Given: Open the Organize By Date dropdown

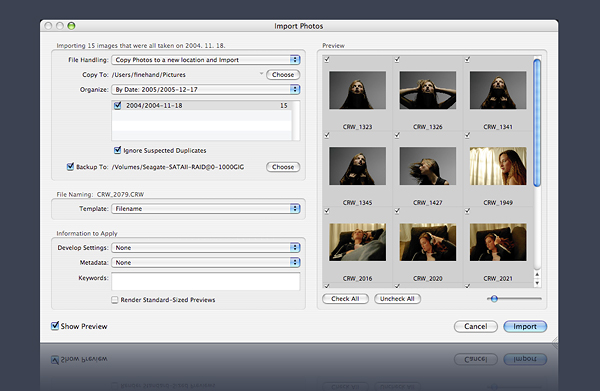Looking at the screenshot, I should (206, 90).
